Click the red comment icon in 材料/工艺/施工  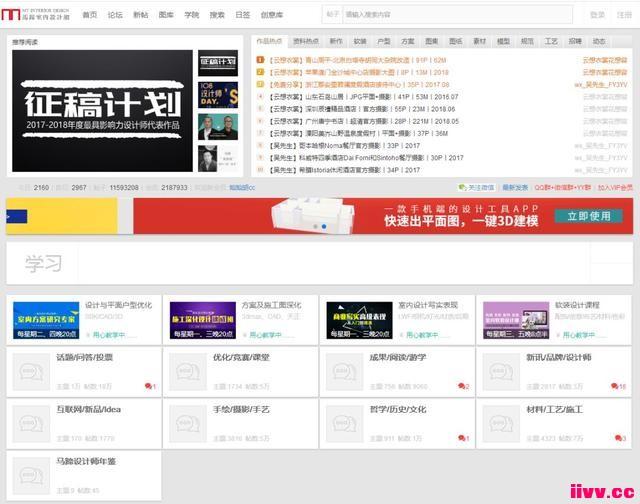coord(618,438)
